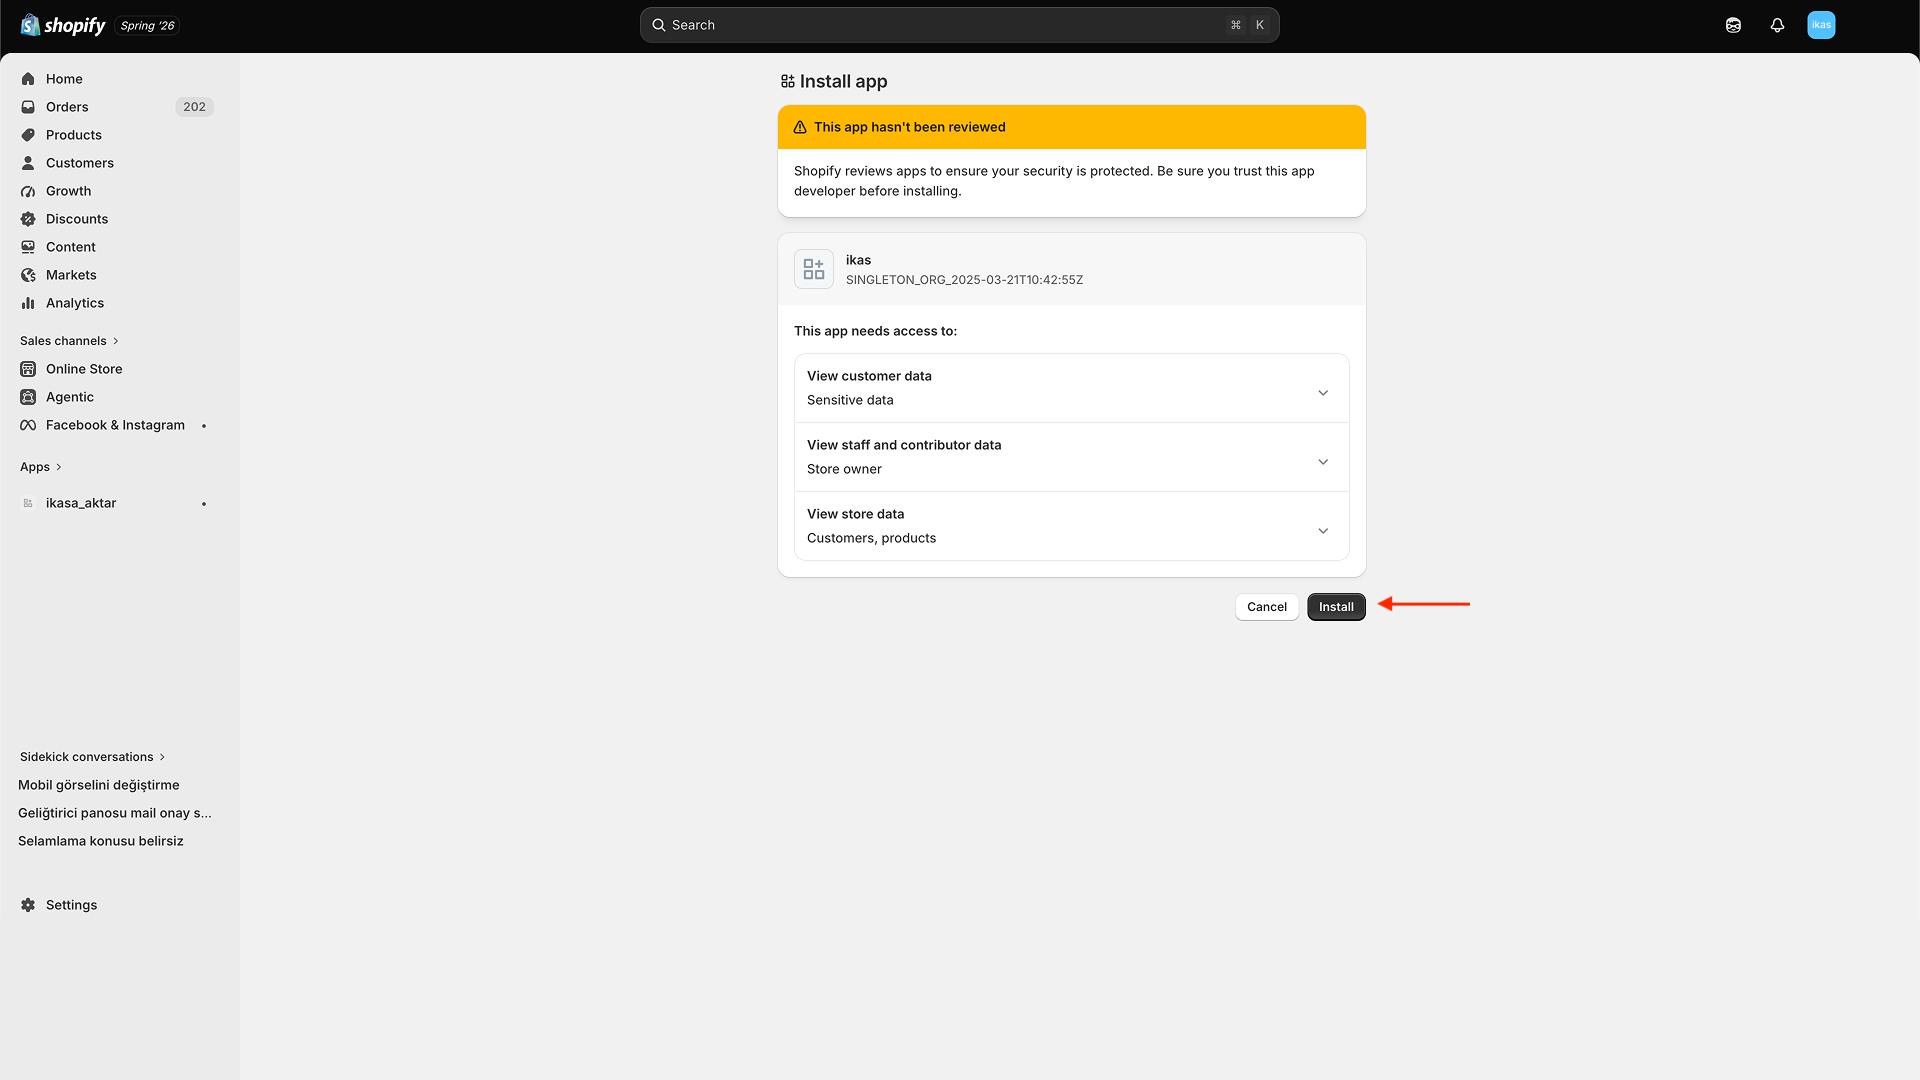Click the SINGLETON_ORG_2025-03-21T10:42:55Z text

[x=964, y=280]
